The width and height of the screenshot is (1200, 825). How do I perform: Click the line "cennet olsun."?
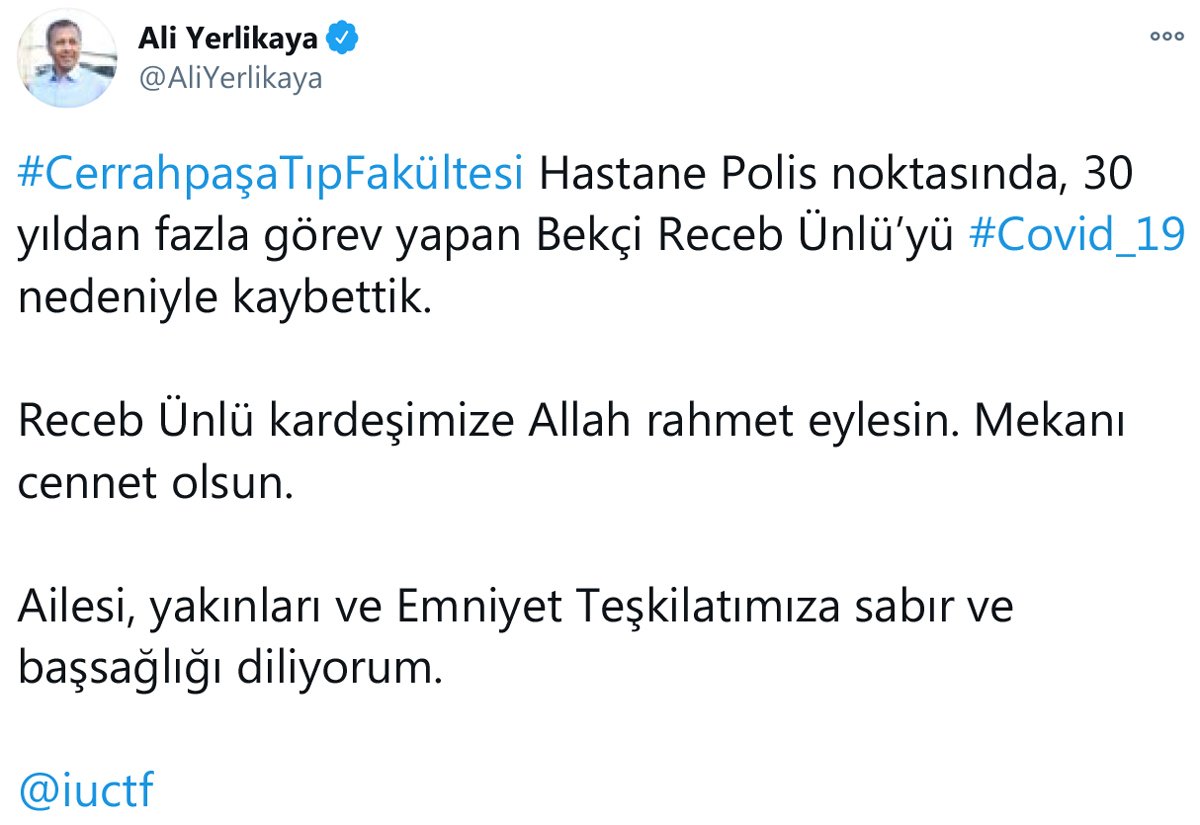click(x=158, y=485)
